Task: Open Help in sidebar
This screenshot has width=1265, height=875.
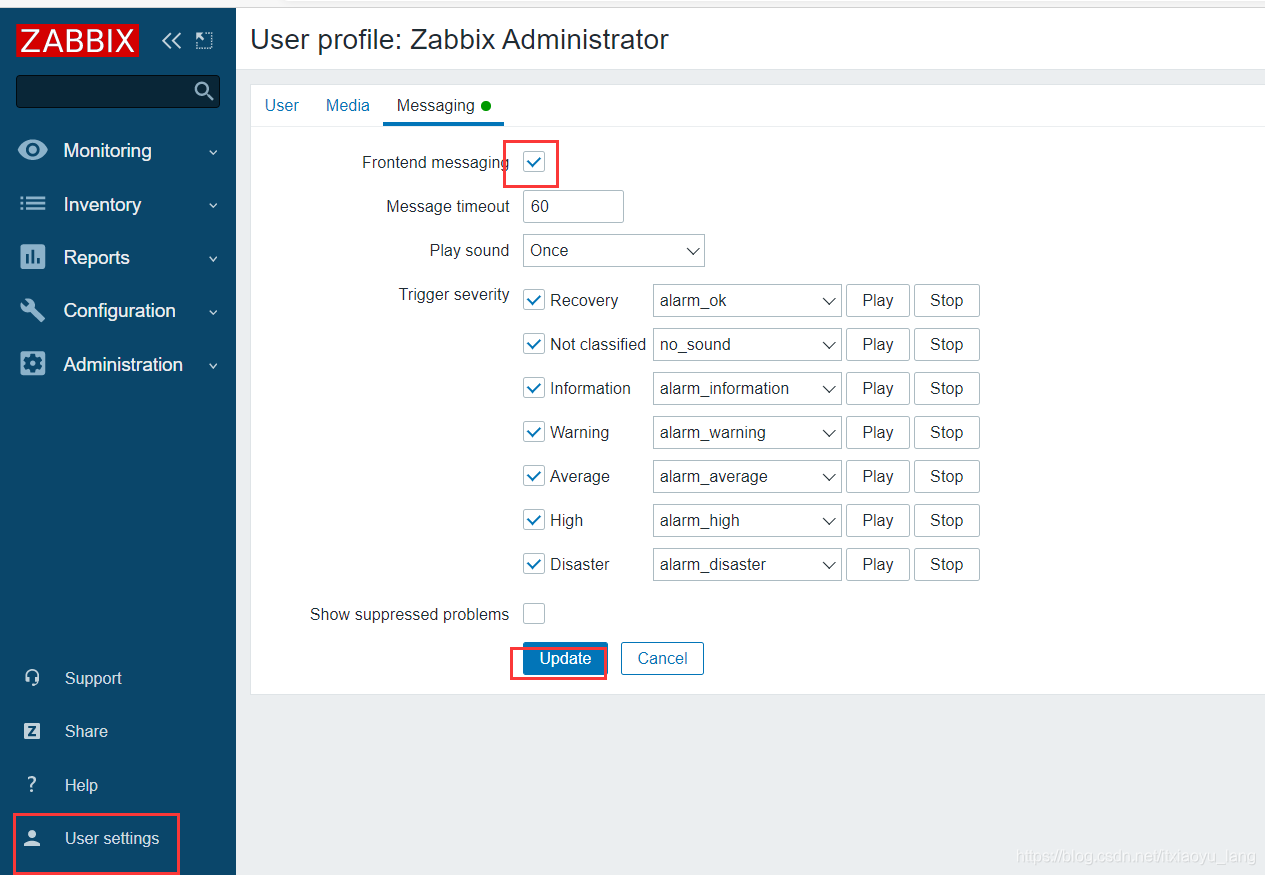Action: [81, 785]
